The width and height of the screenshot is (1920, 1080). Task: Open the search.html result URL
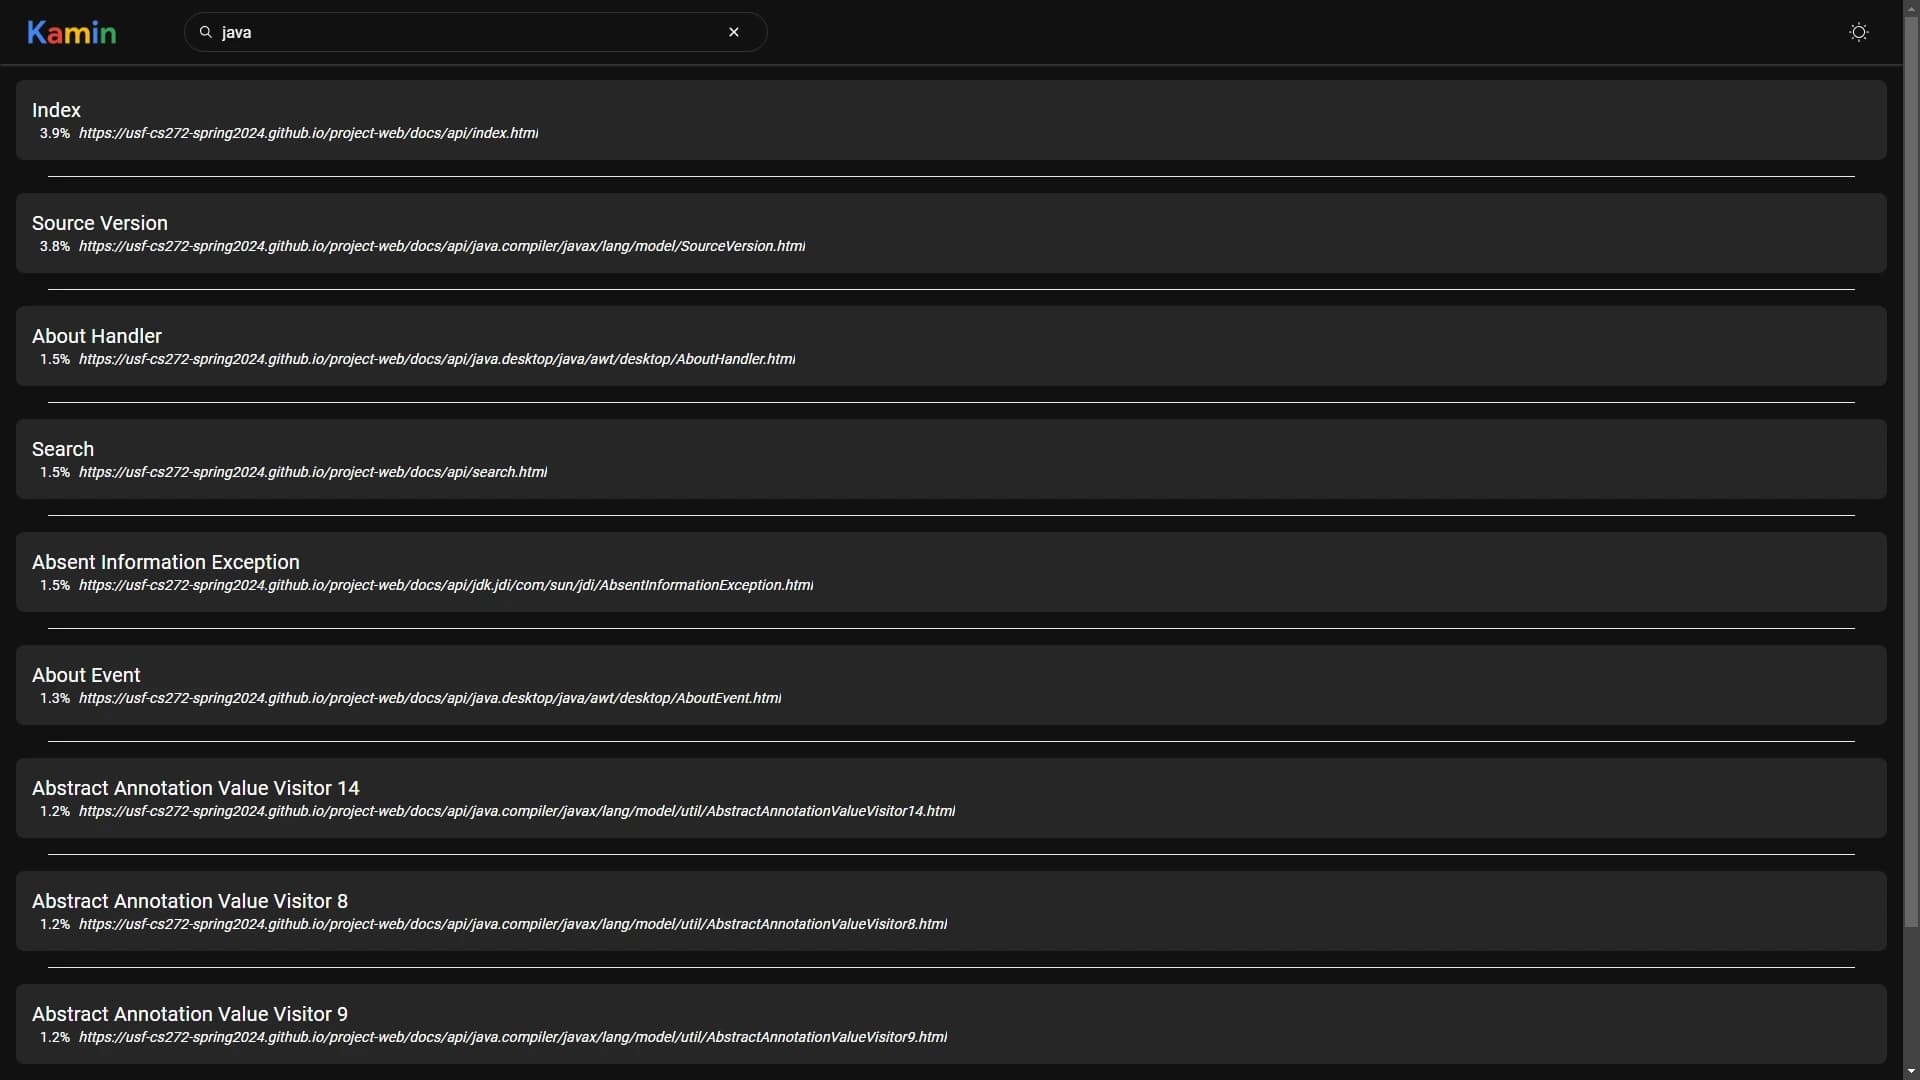(x=313, y=472)
